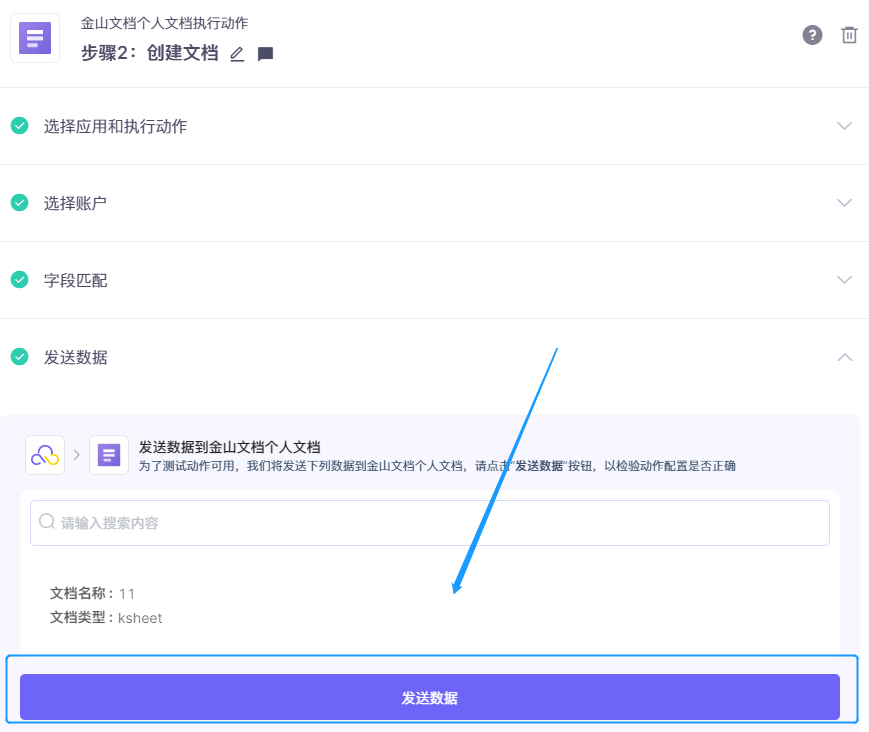Open the 选择账户 section title

tap(75, 203)
